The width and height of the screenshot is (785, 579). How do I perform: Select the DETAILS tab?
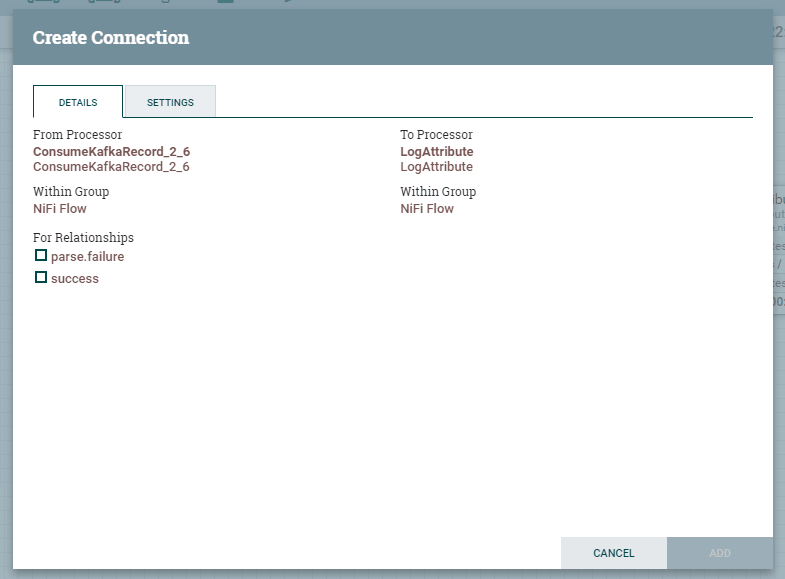(x=78, y=102)
